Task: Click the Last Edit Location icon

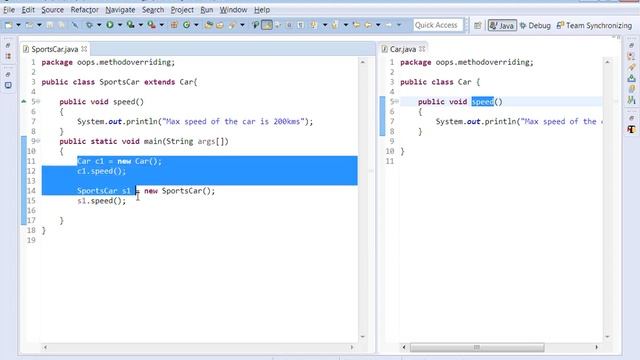Action: click(356, 25)
